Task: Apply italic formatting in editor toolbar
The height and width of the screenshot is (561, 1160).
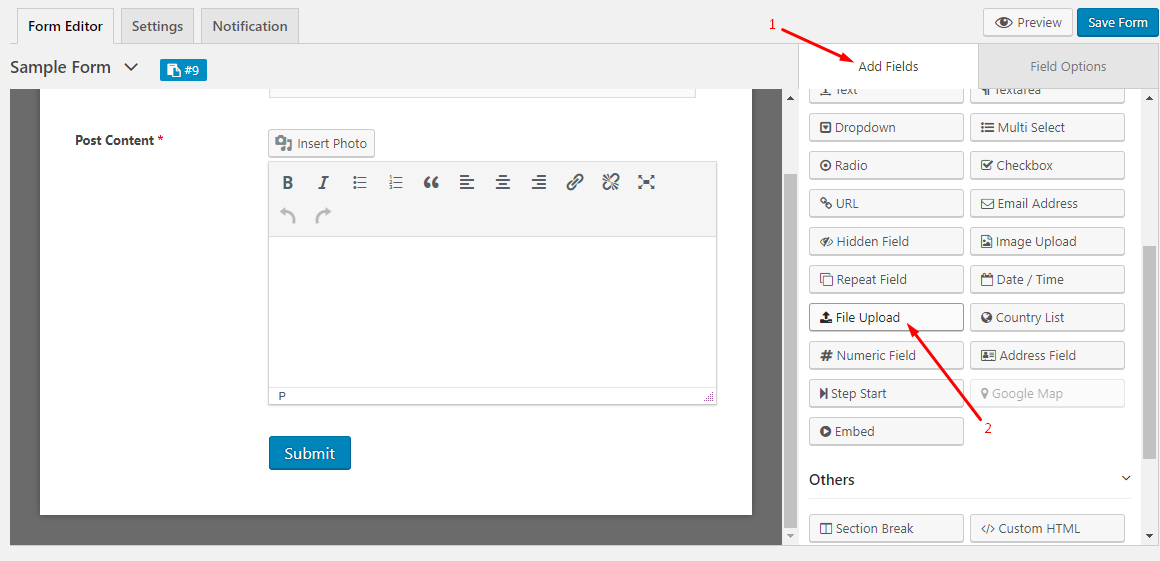Action: (x=323, y=183)
